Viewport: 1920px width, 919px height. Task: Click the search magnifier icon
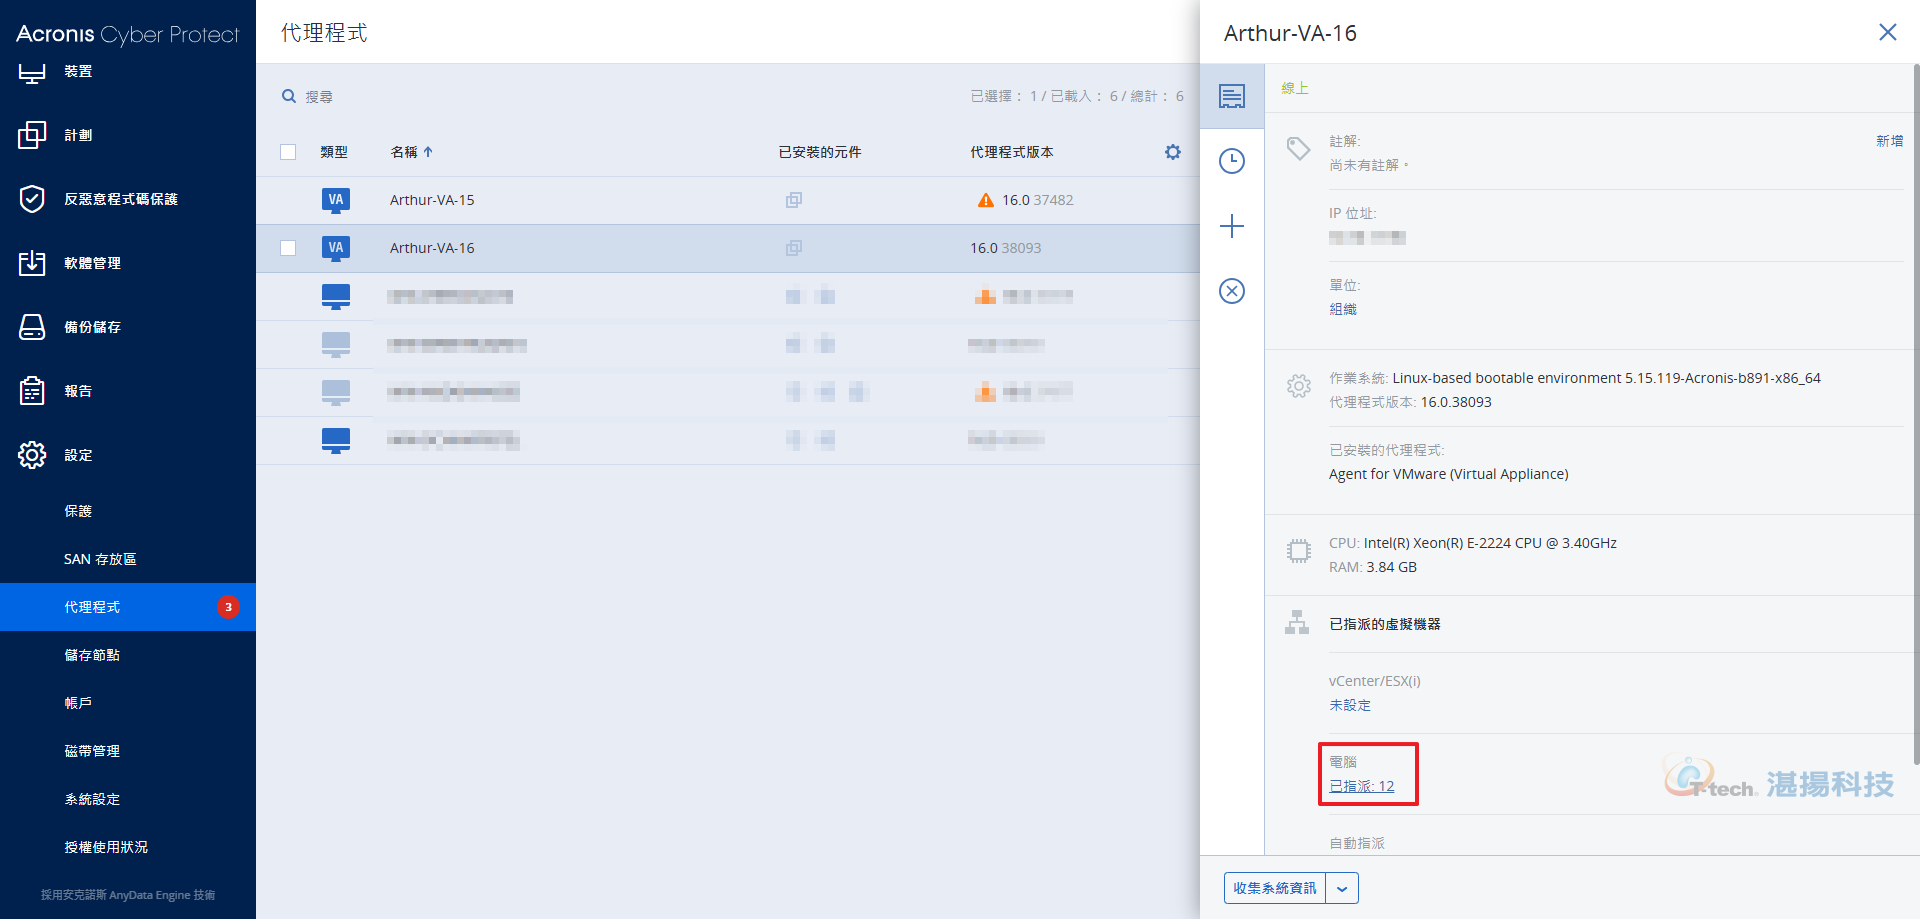click(289, 96)
